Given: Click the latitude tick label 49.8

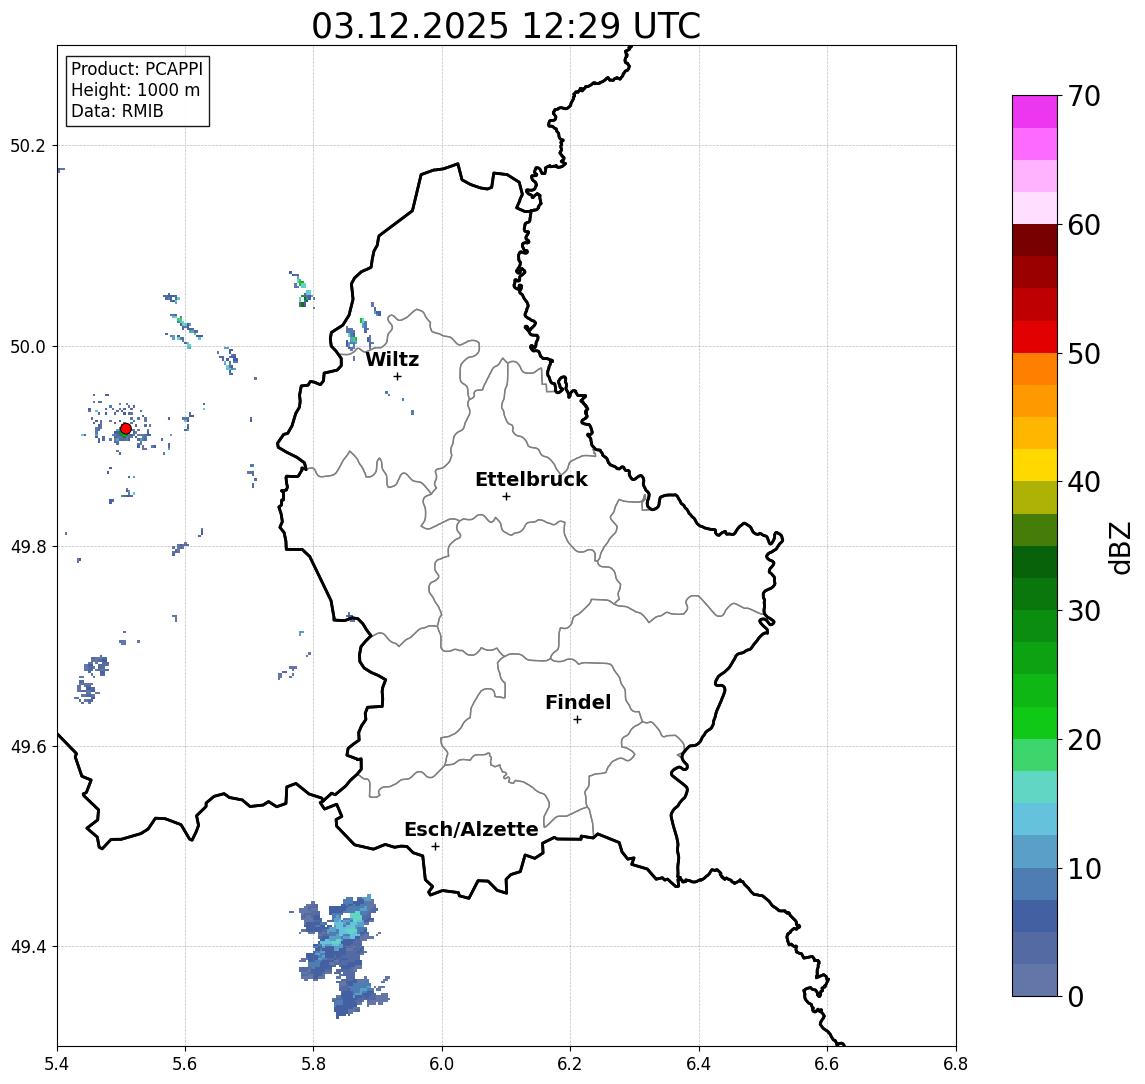Looking at the screenshot, I should pos(28,546).
